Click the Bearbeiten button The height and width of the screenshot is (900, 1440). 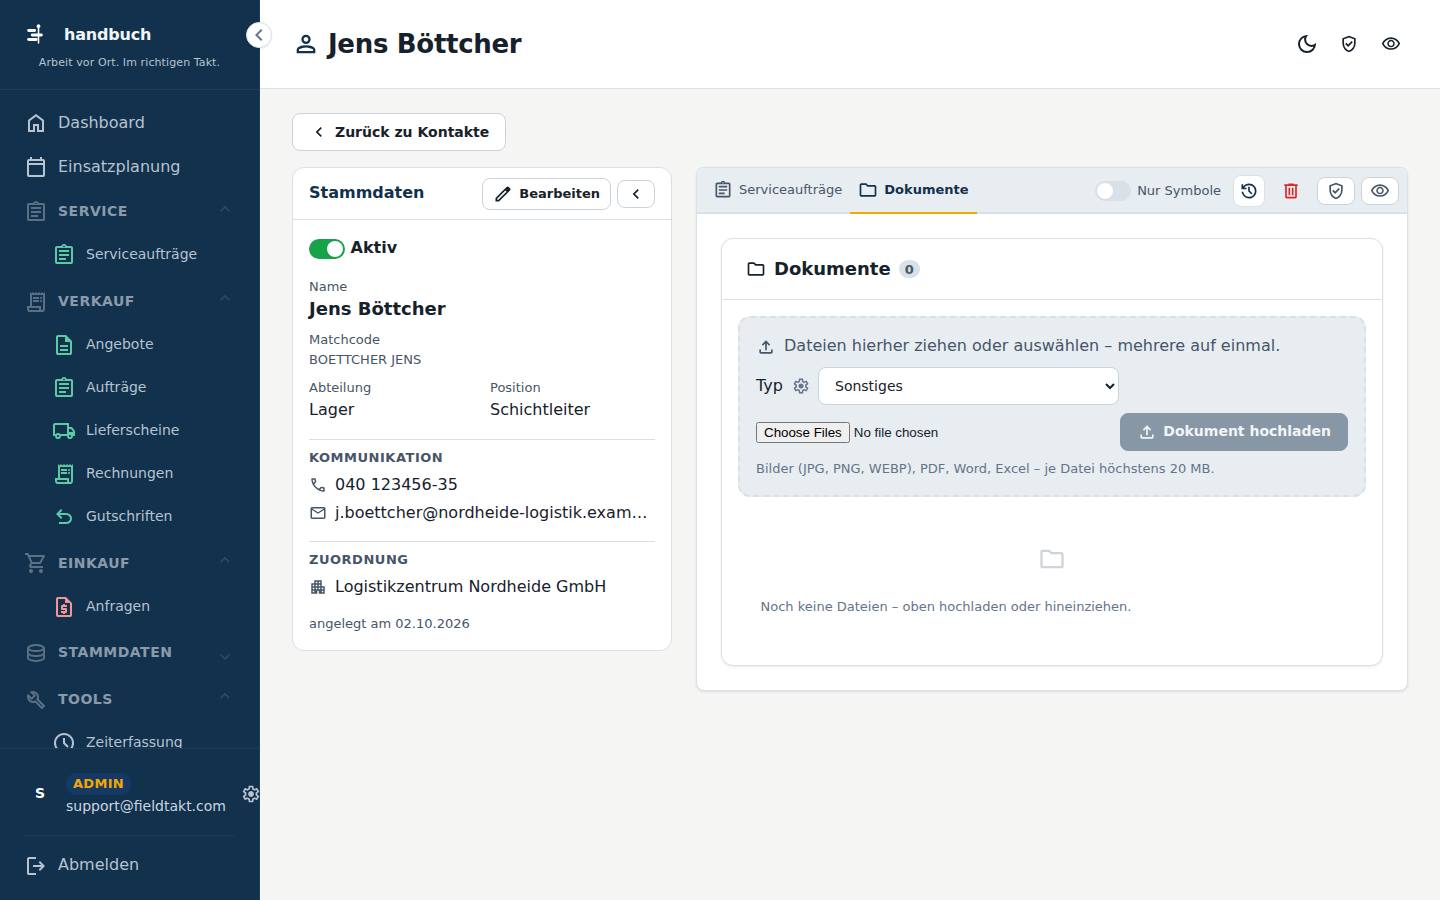546,194
